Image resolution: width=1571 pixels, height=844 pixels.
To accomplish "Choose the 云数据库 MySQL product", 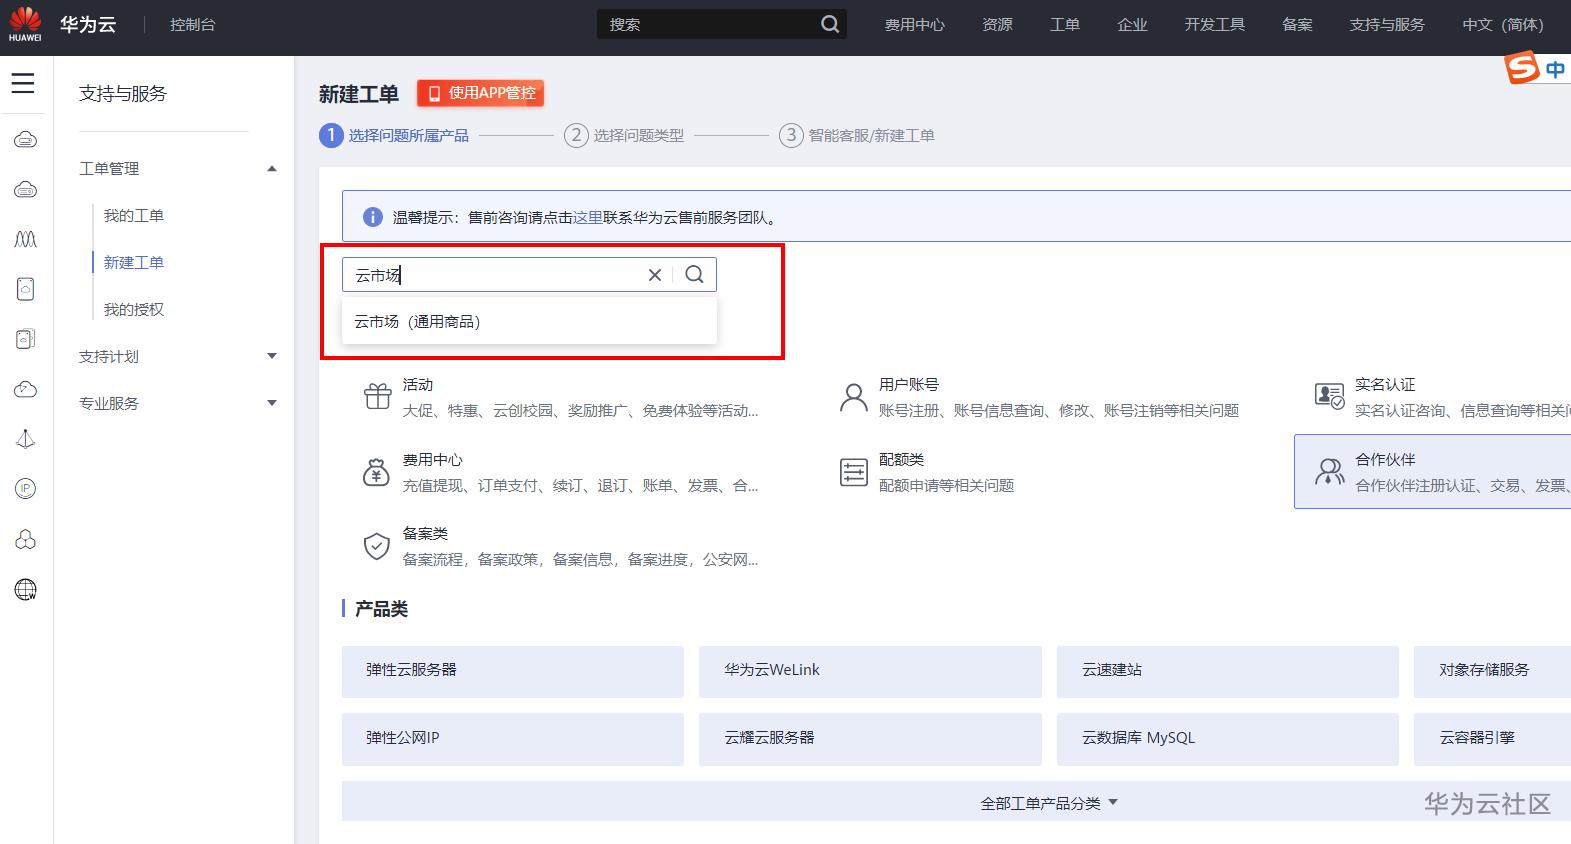I will 1227,739.
